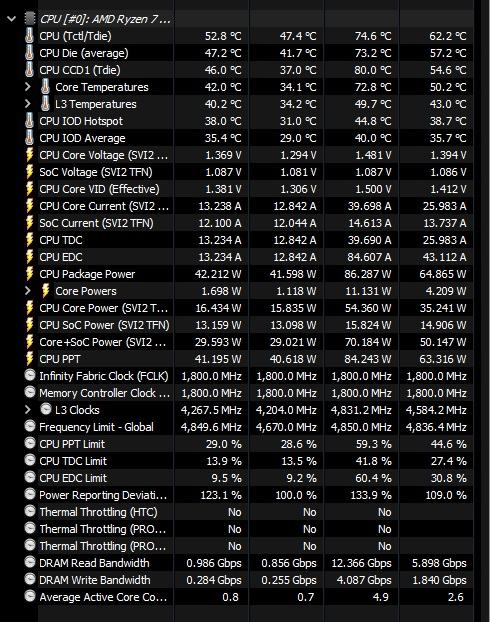Image resolution: width=490 pixels, height=622 pixels.
Task: Click lightning icon next to CPU Core VID
Action: click(x=29, y=189)
